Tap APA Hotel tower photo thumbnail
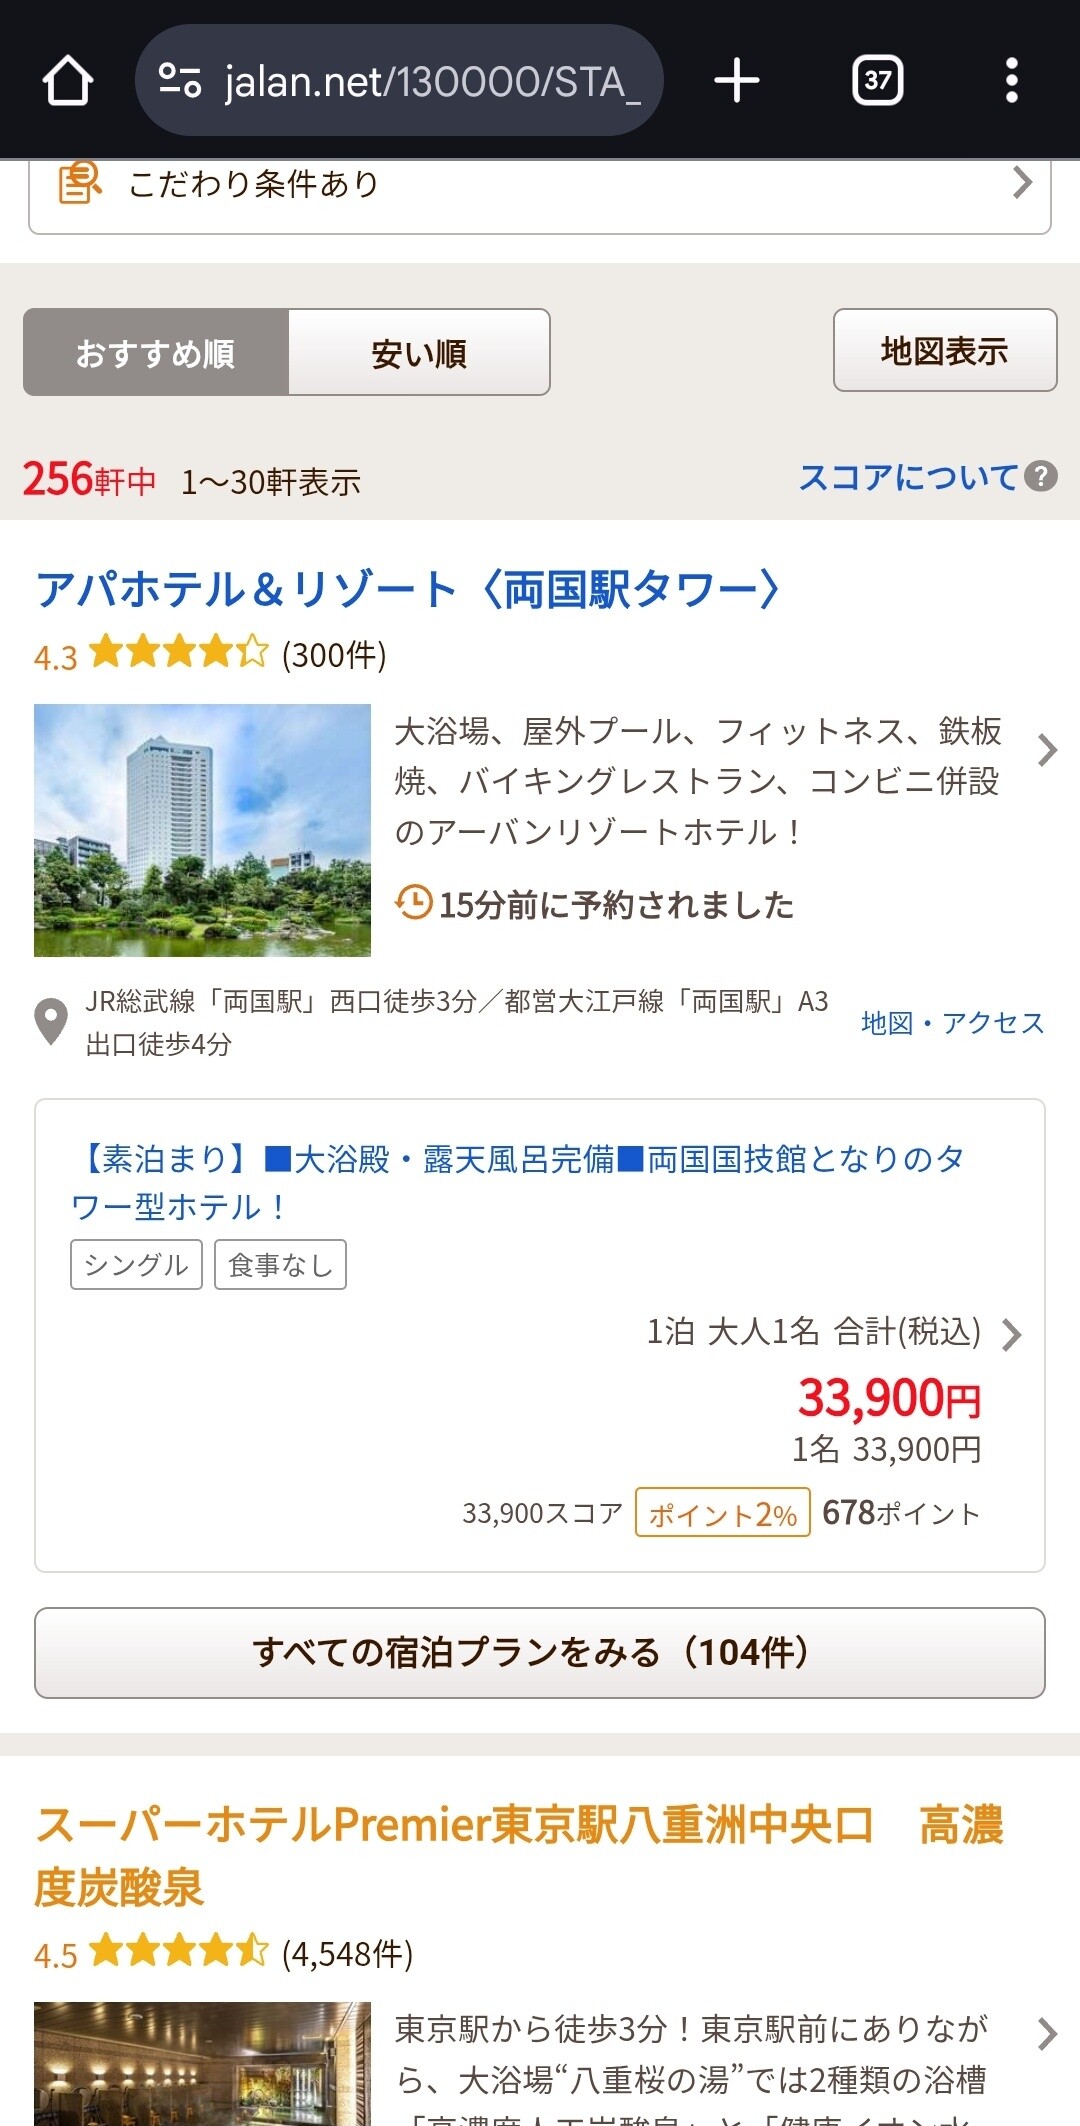Image resolution: width=1080 pixels, height=2126 pixels. tap(202, 830)
